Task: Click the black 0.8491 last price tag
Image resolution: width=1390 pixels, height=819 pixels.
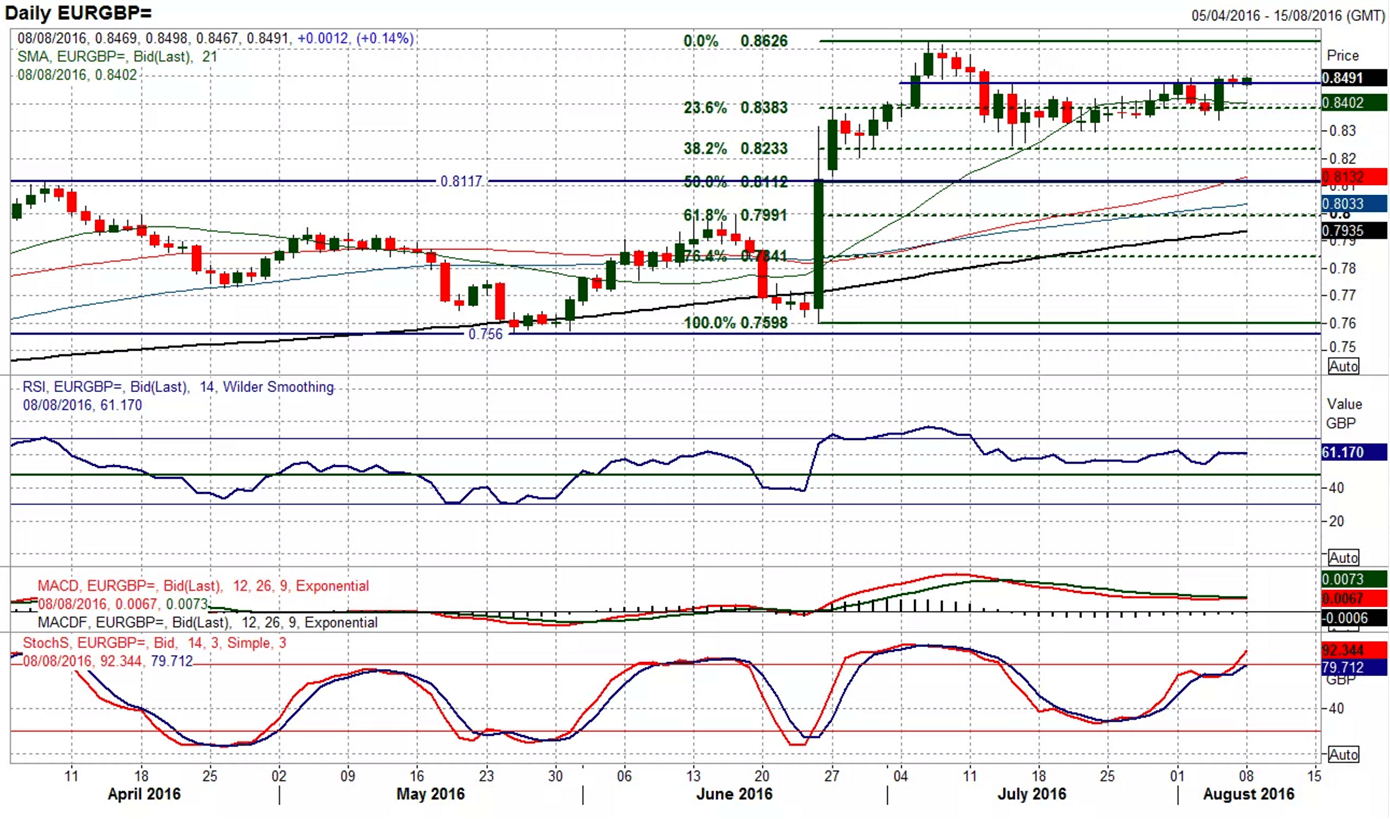Action: click(1353, 77)
